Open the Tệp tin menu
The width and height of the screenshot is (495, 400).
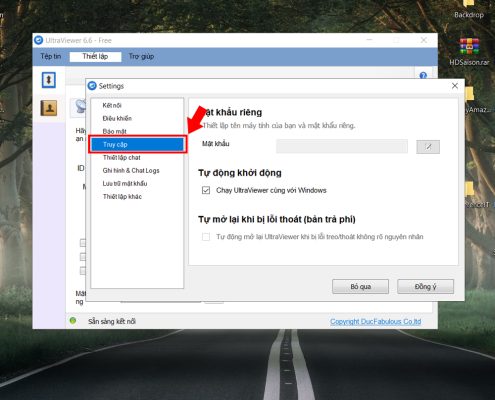(51, 56)
